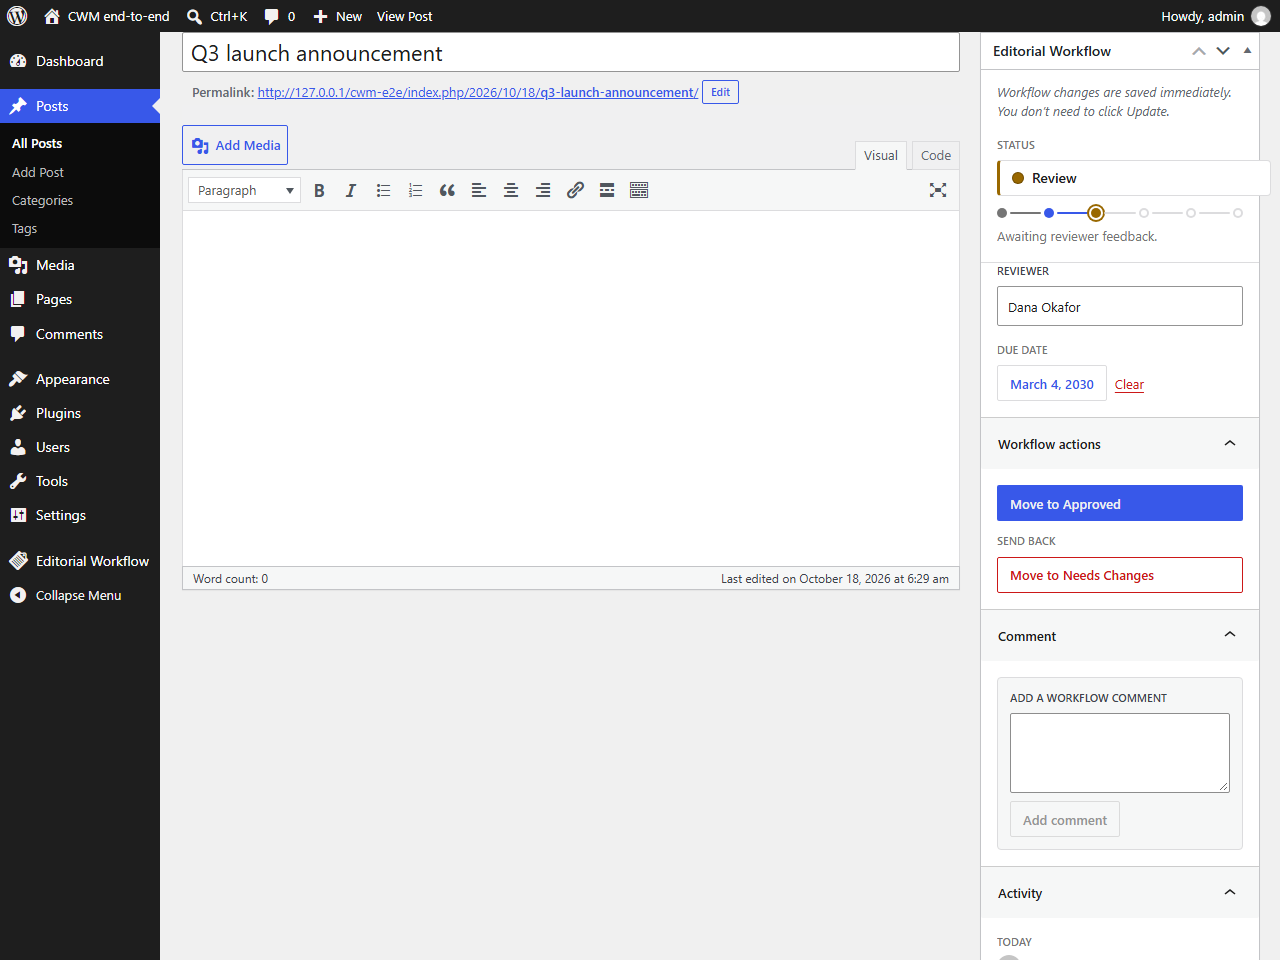Image resolution: width=1280 pixels, height=960 pixels.
Task: Insert Read More tag
Action: (x=607, y=190)
